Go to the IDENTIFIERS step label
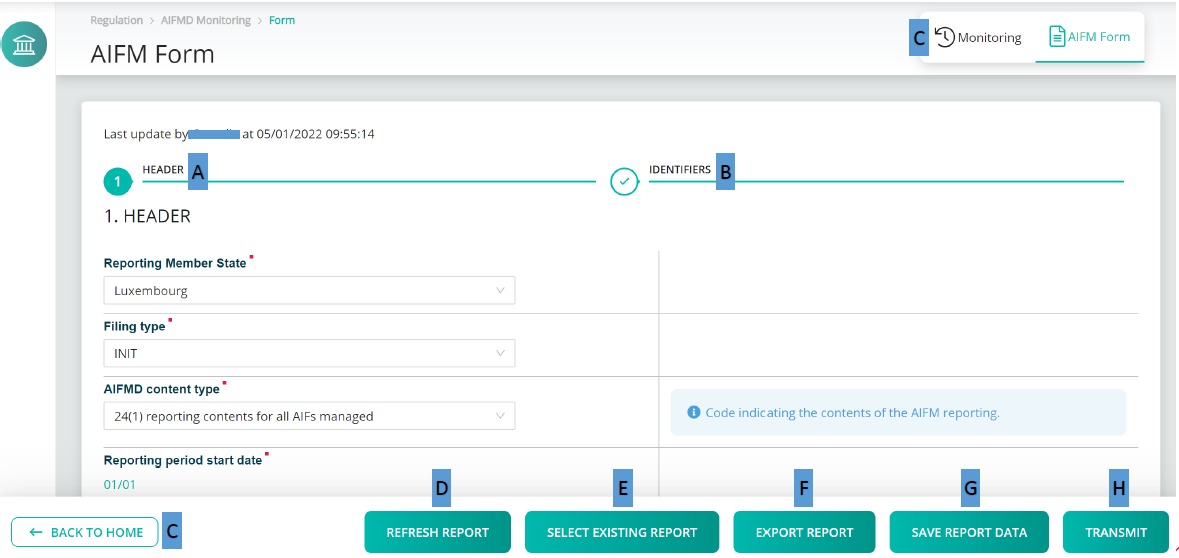Viewport: 1179px width, 558px height. [x=680, y=170]
